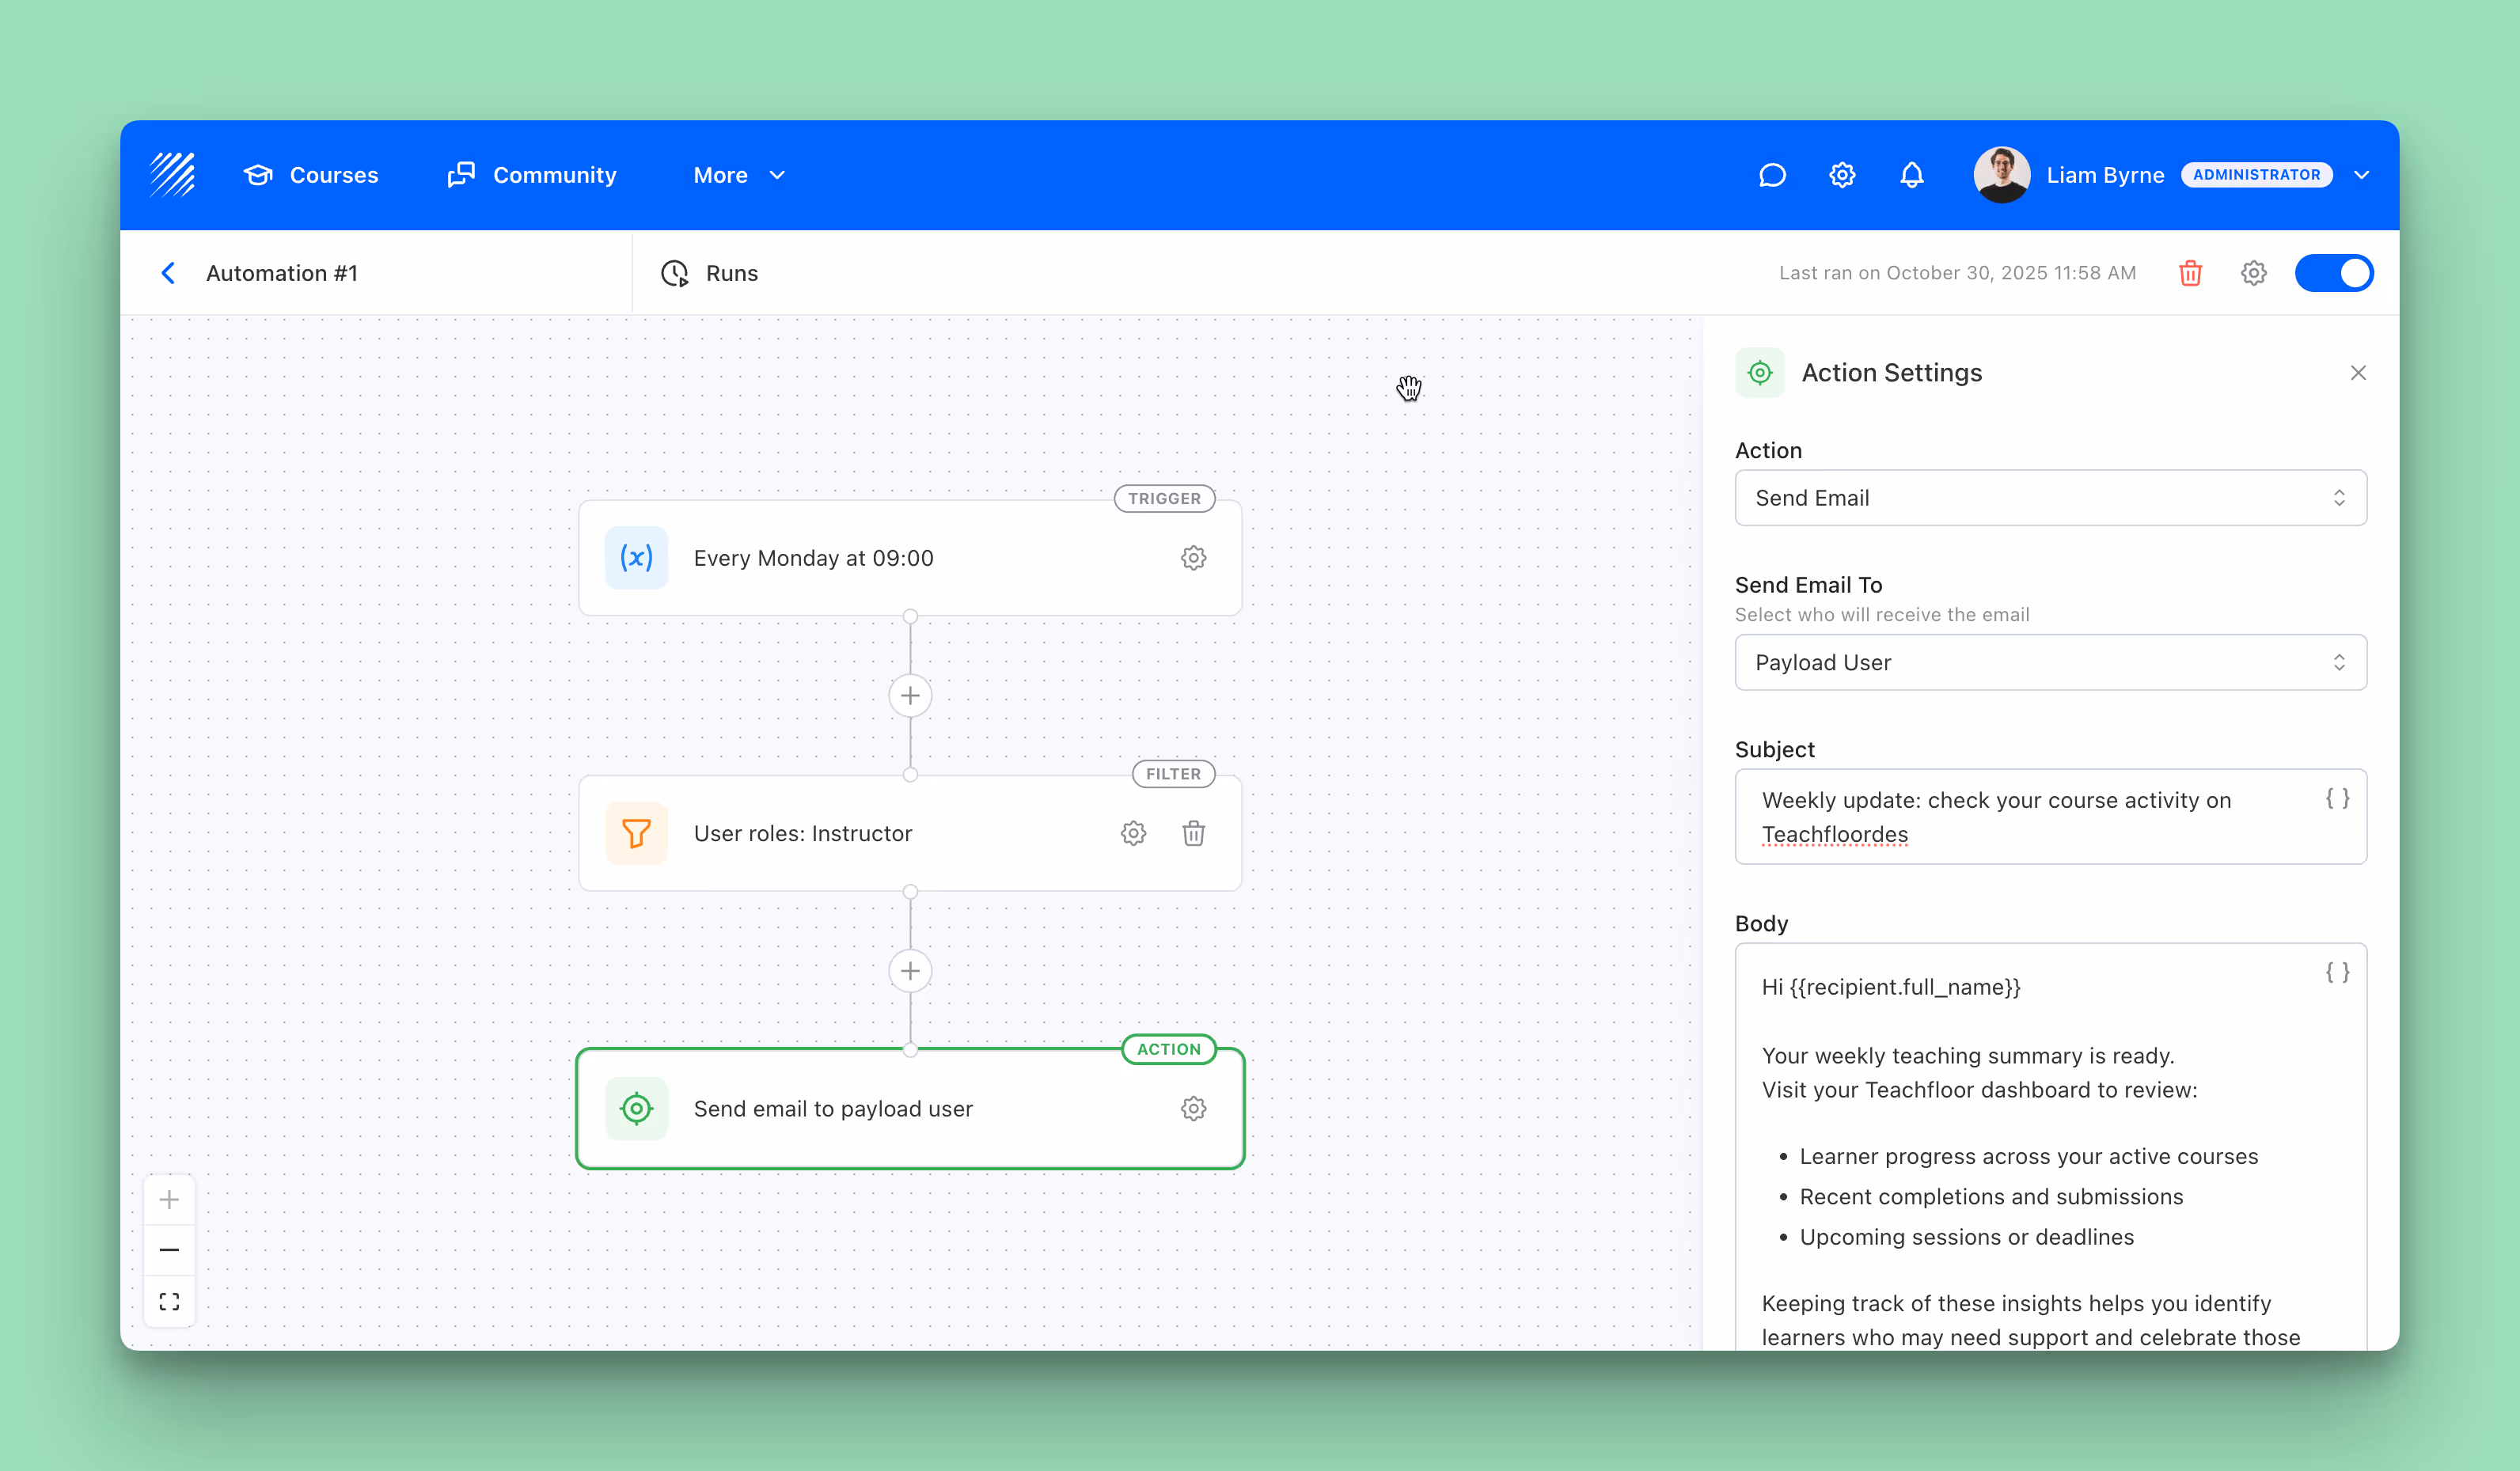This screenshot has width=2520, height=1471.
Task: Add a step between trigger and filter nodes
Action: click(910, 694)
